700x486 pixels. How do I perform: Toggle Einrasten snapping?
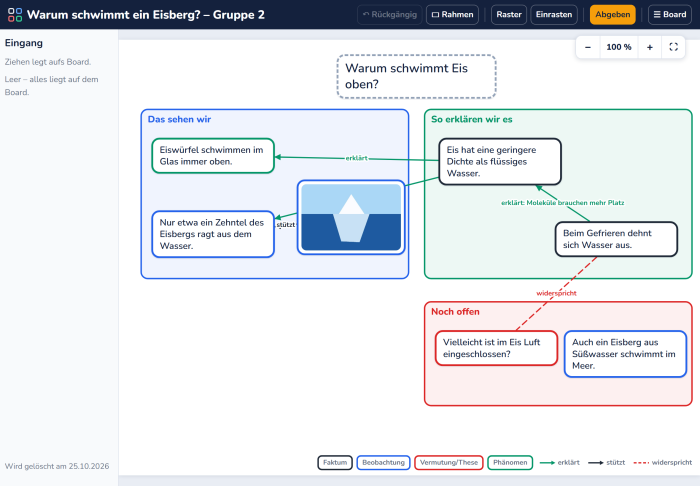point(554,15)
